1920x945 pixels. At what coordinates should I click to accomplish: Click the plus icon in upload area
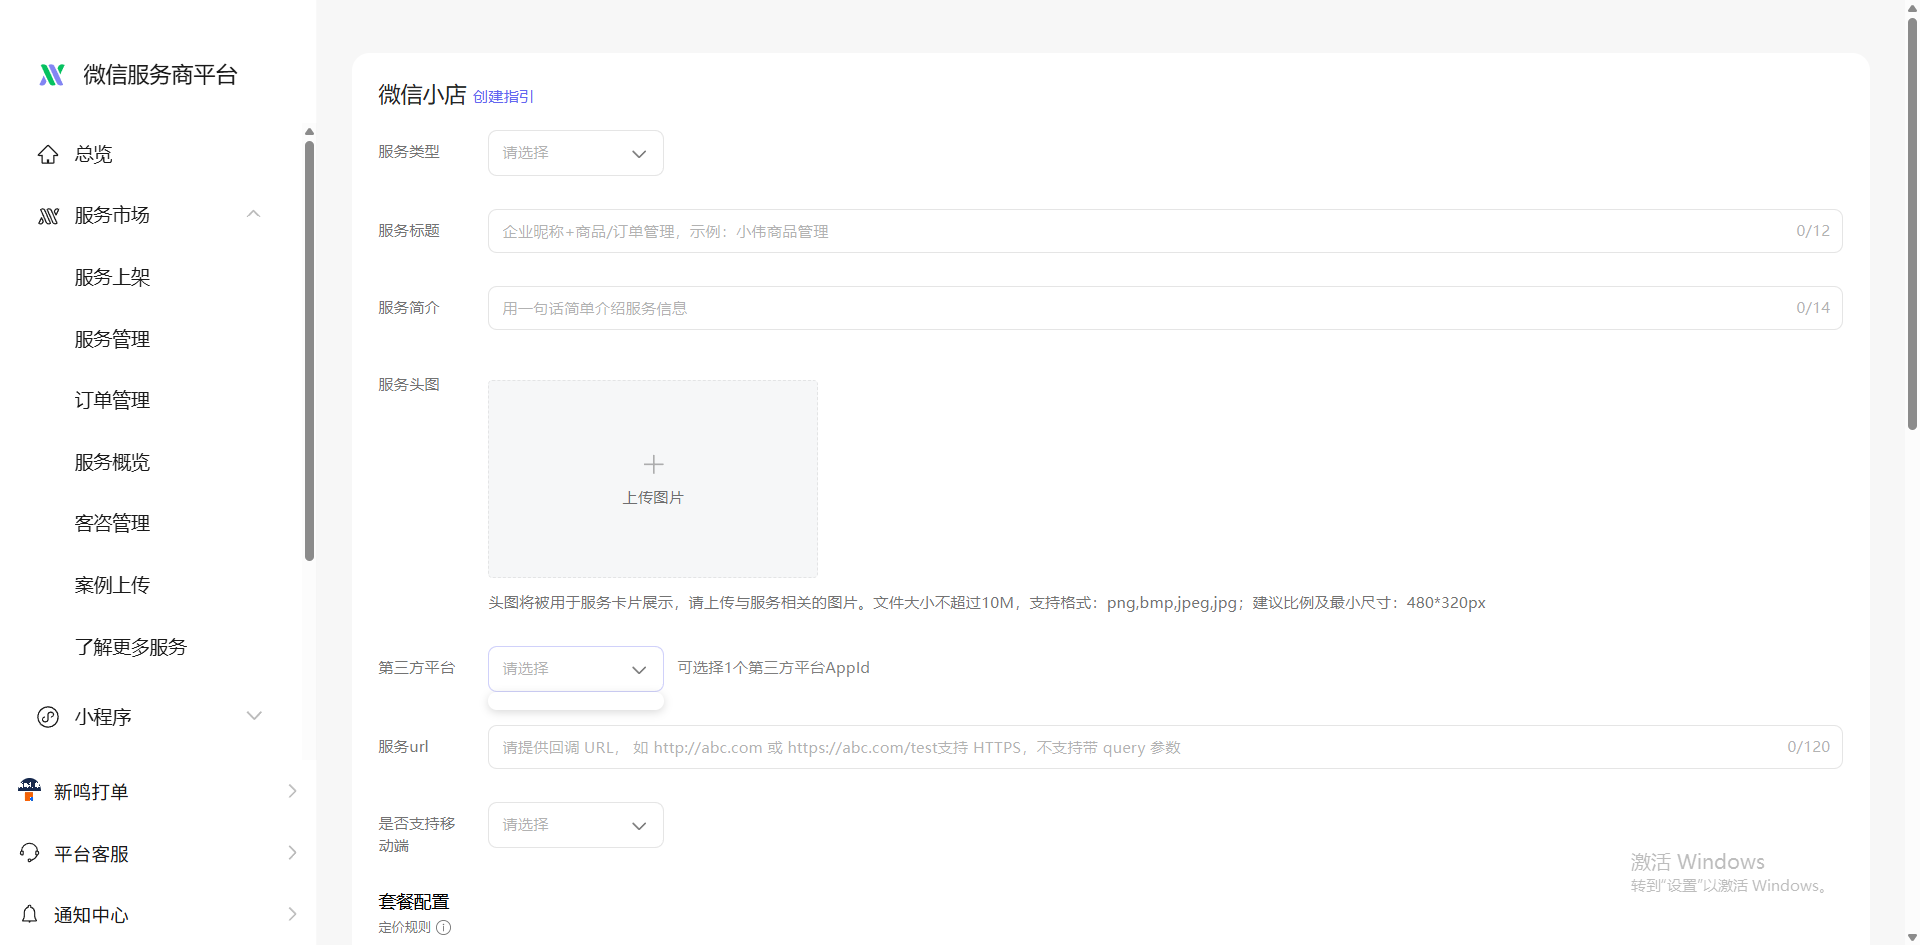pos(653,464)
